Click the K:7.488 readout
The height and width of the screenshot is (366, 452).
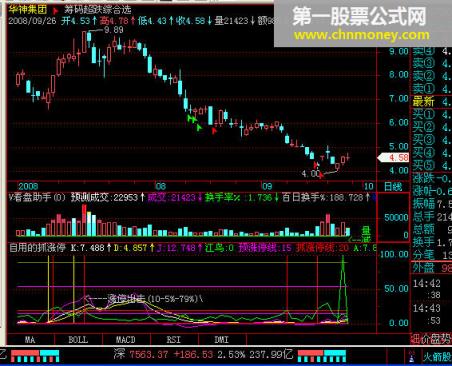[x=91, y=248]
